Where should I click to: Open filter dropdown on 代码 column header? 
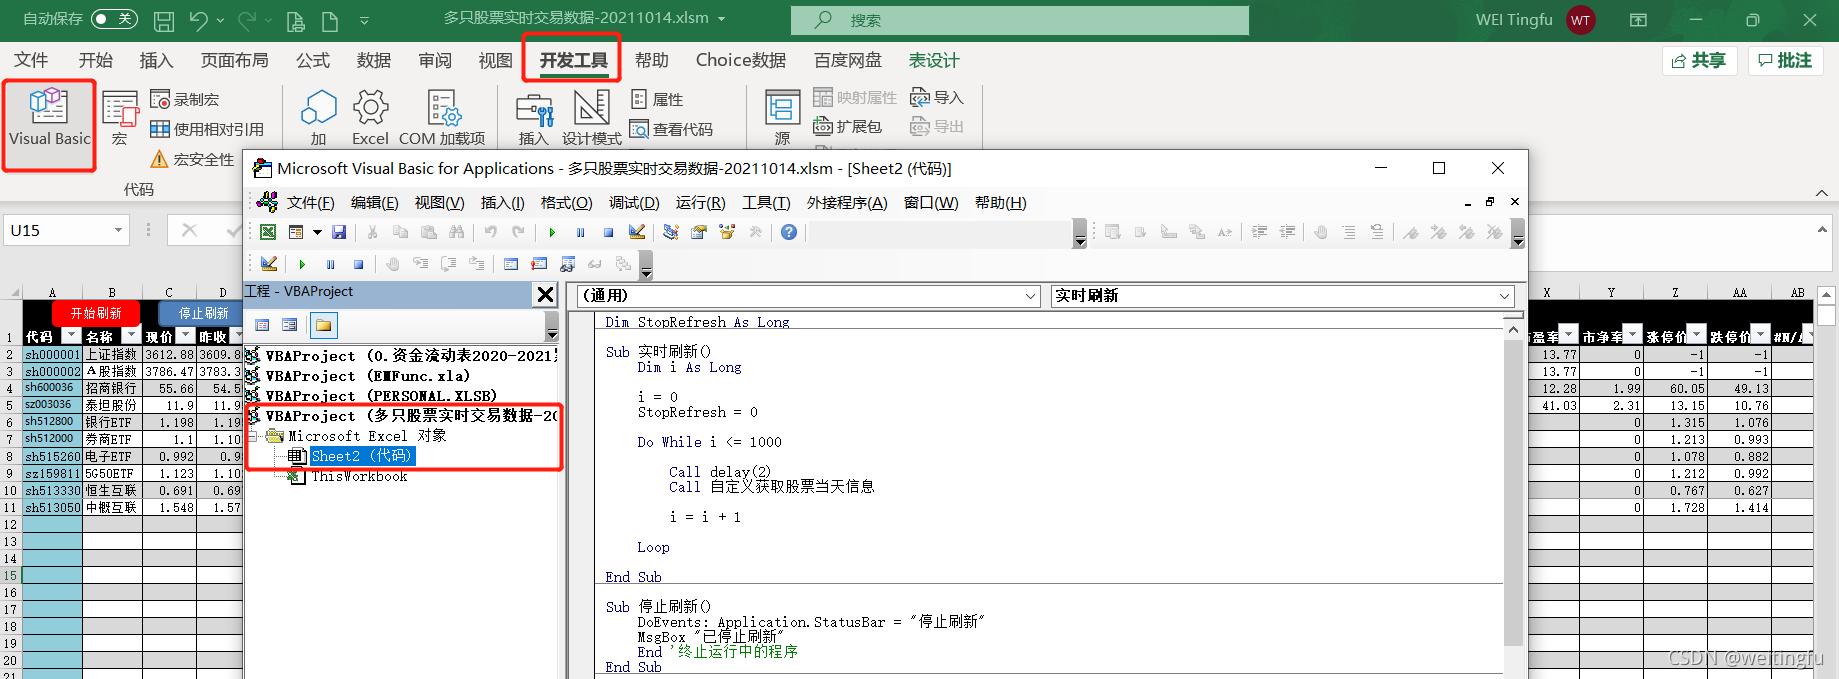tap(71, 335)
